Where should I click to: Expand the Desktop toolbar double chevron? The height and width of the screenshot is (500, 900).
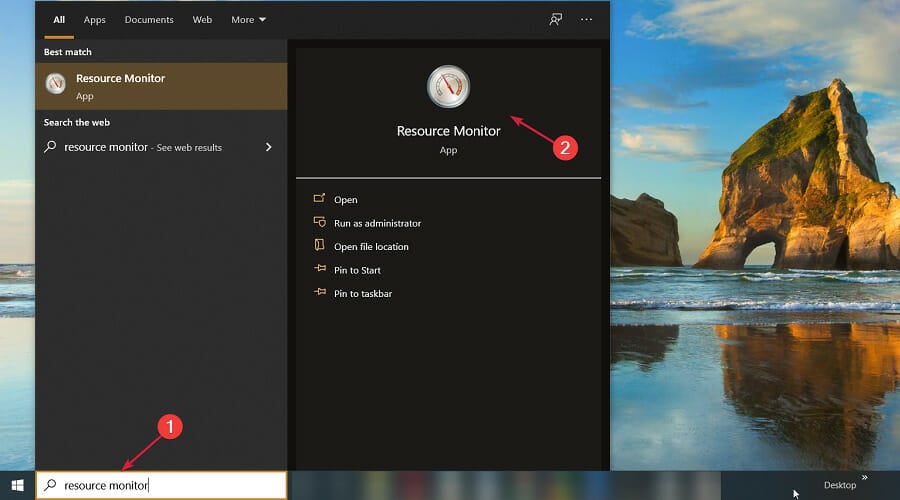(864, 477)
